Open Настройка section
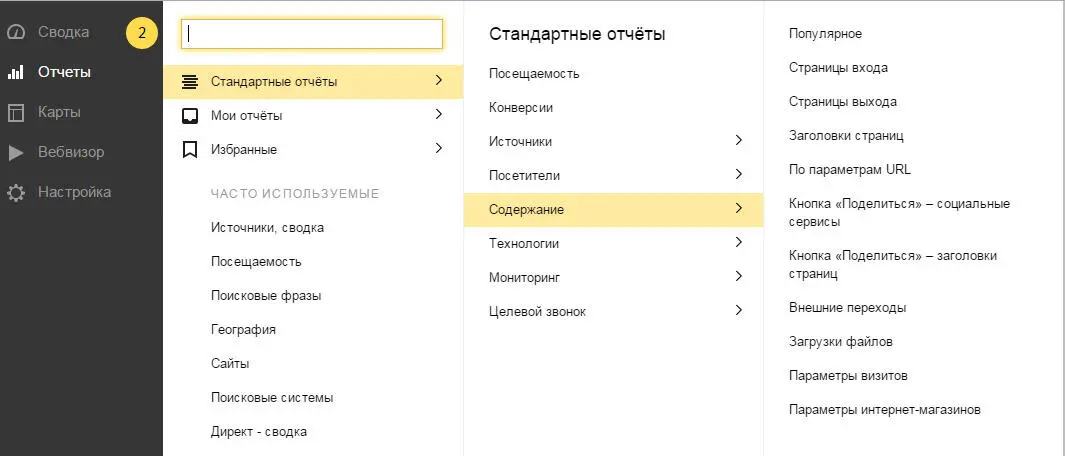 (x=75, y=192)
